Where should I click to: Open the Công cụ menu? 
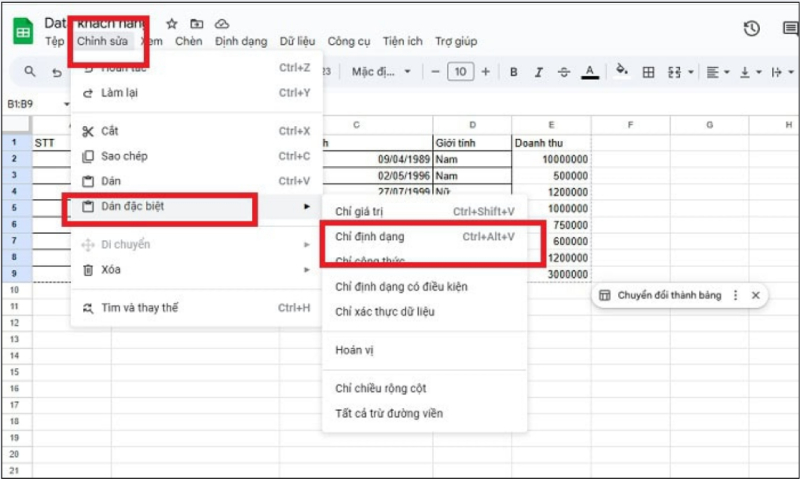click(x=348, y=41)
